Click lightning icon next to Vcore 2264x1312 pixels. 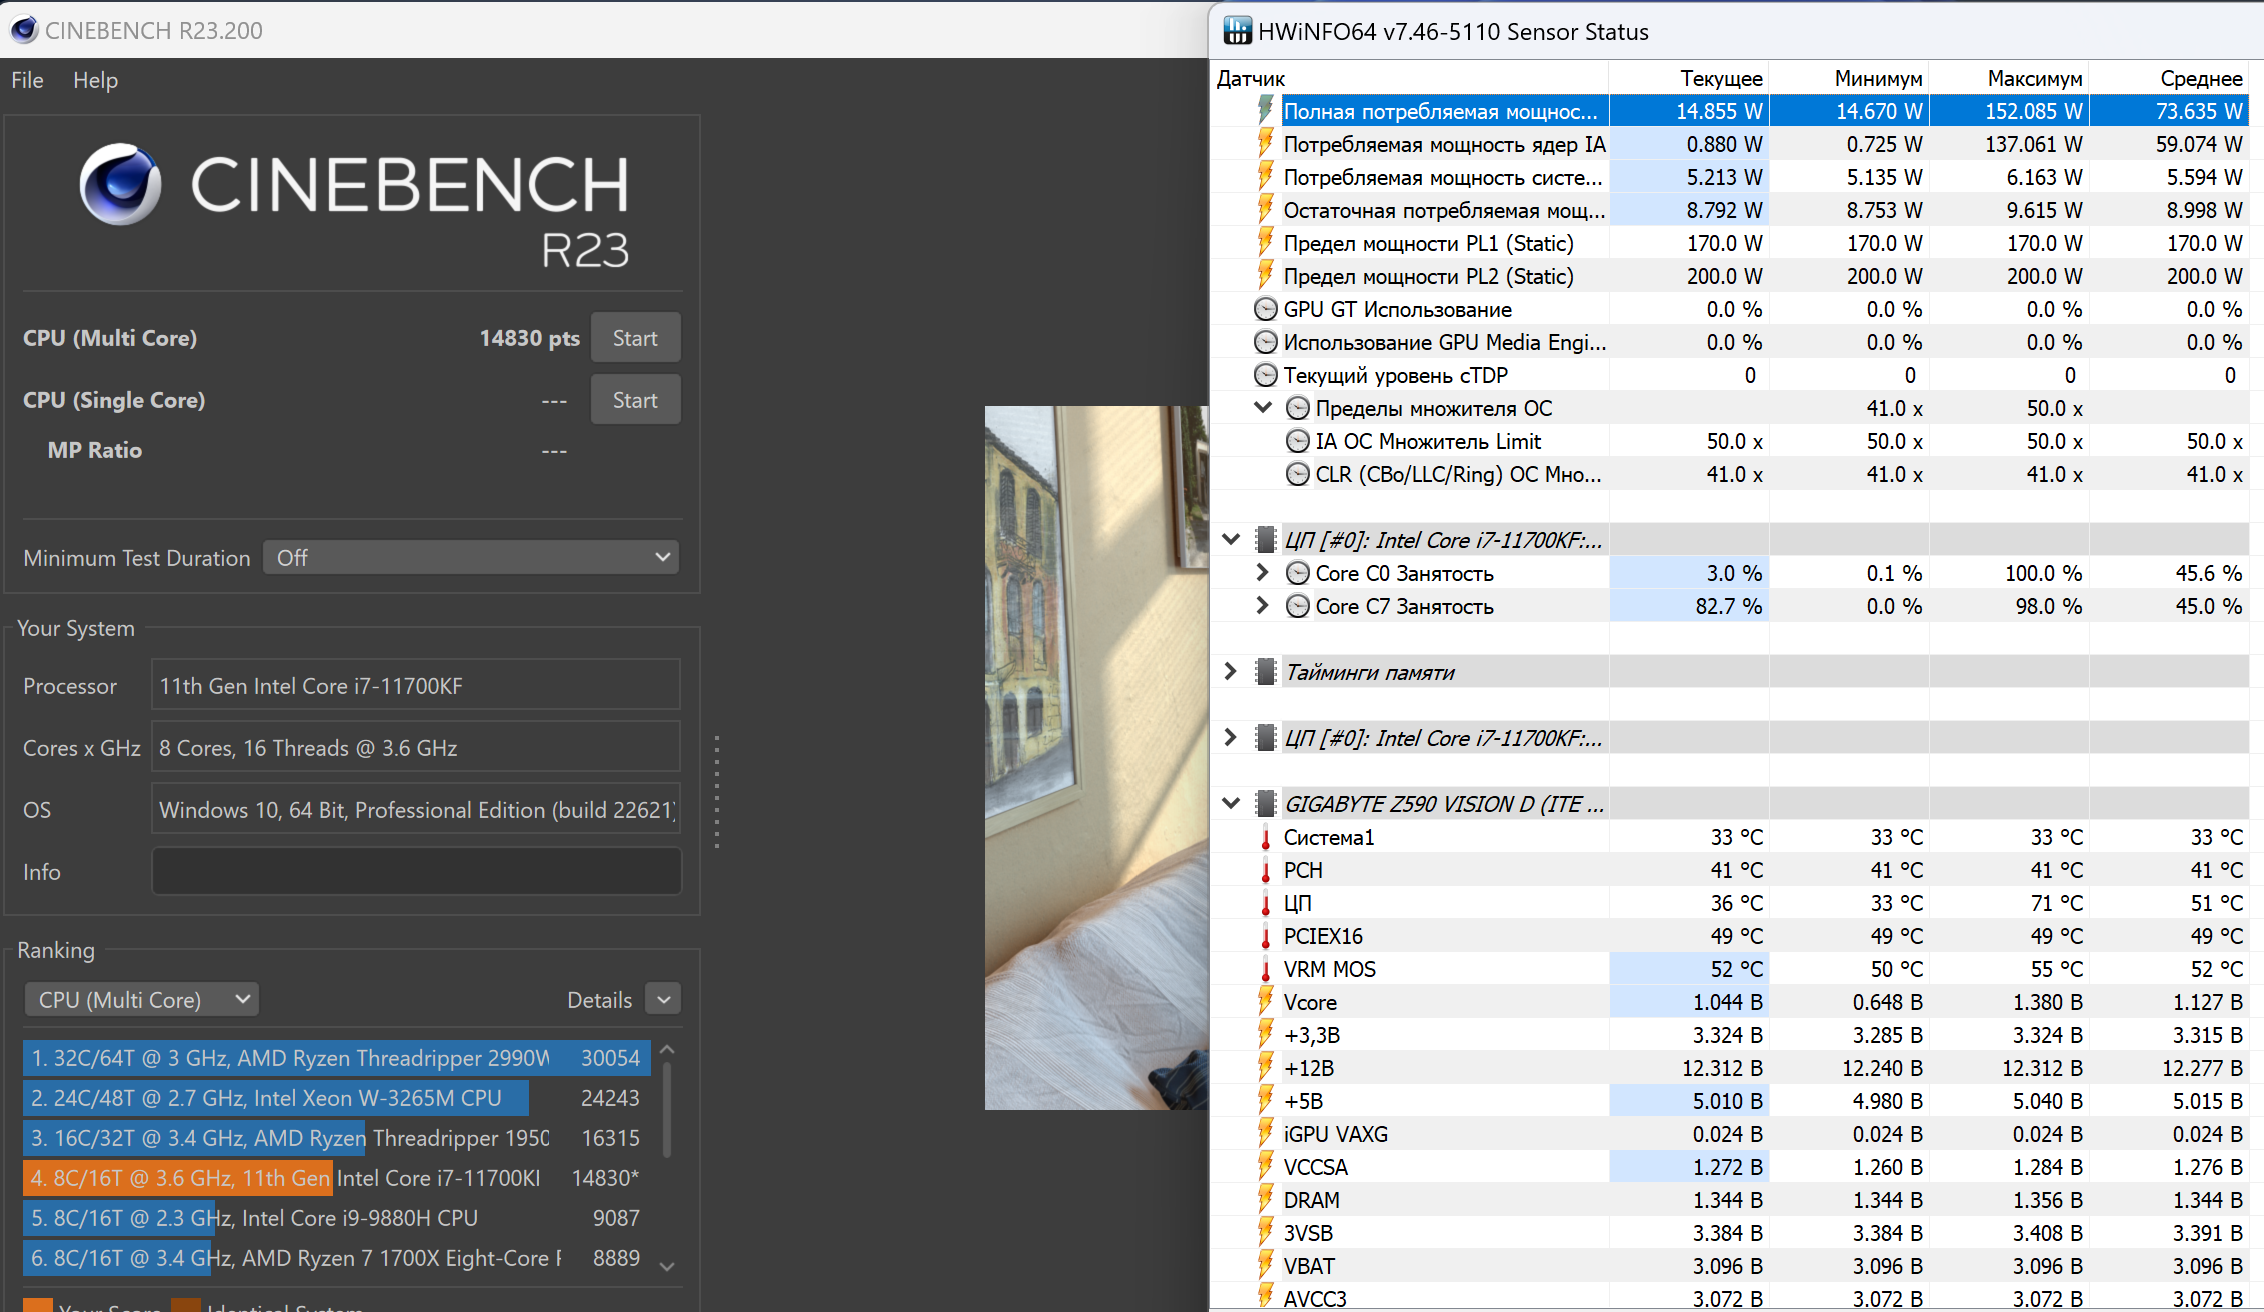(x=1265, y=1001)
